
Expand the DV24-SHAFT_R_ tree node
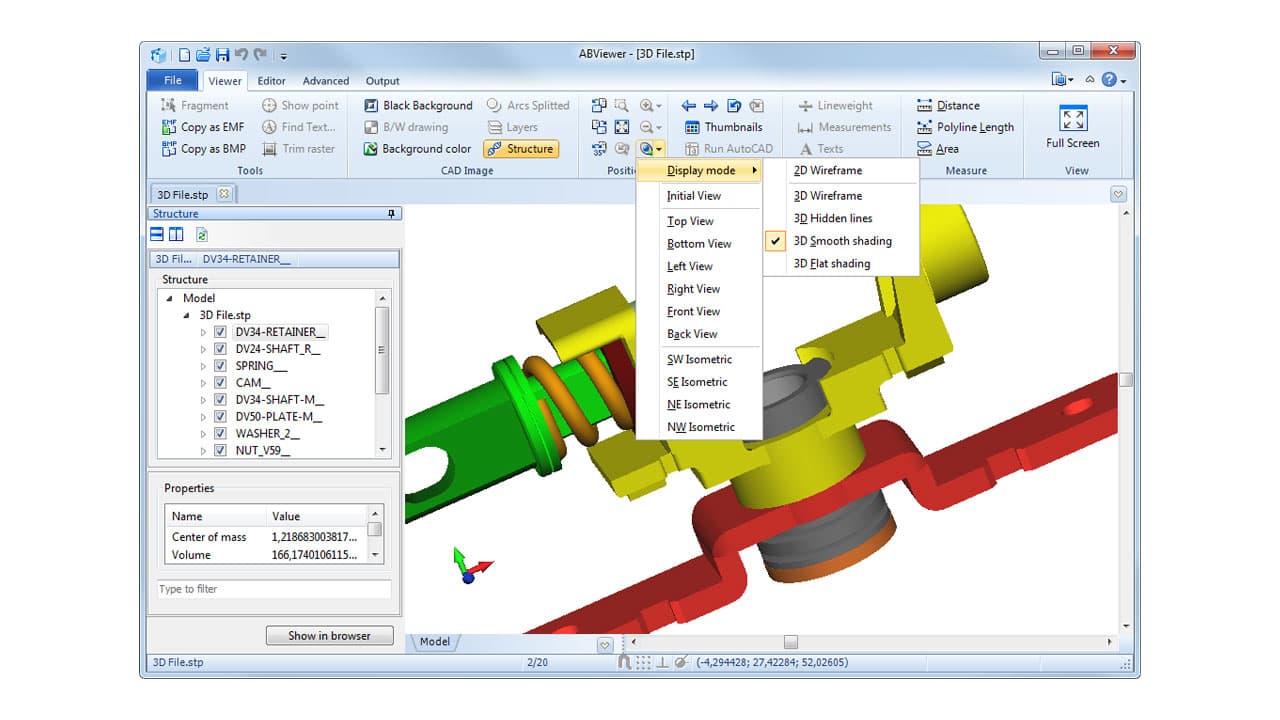point(205,349)
